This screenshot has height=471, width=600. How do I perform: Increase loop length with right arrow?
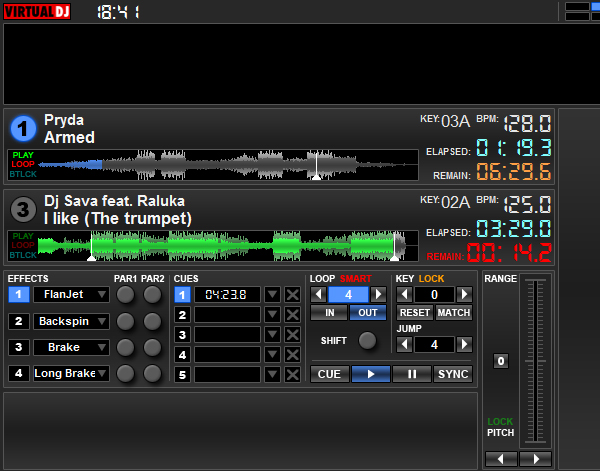(x=378, y=294)
